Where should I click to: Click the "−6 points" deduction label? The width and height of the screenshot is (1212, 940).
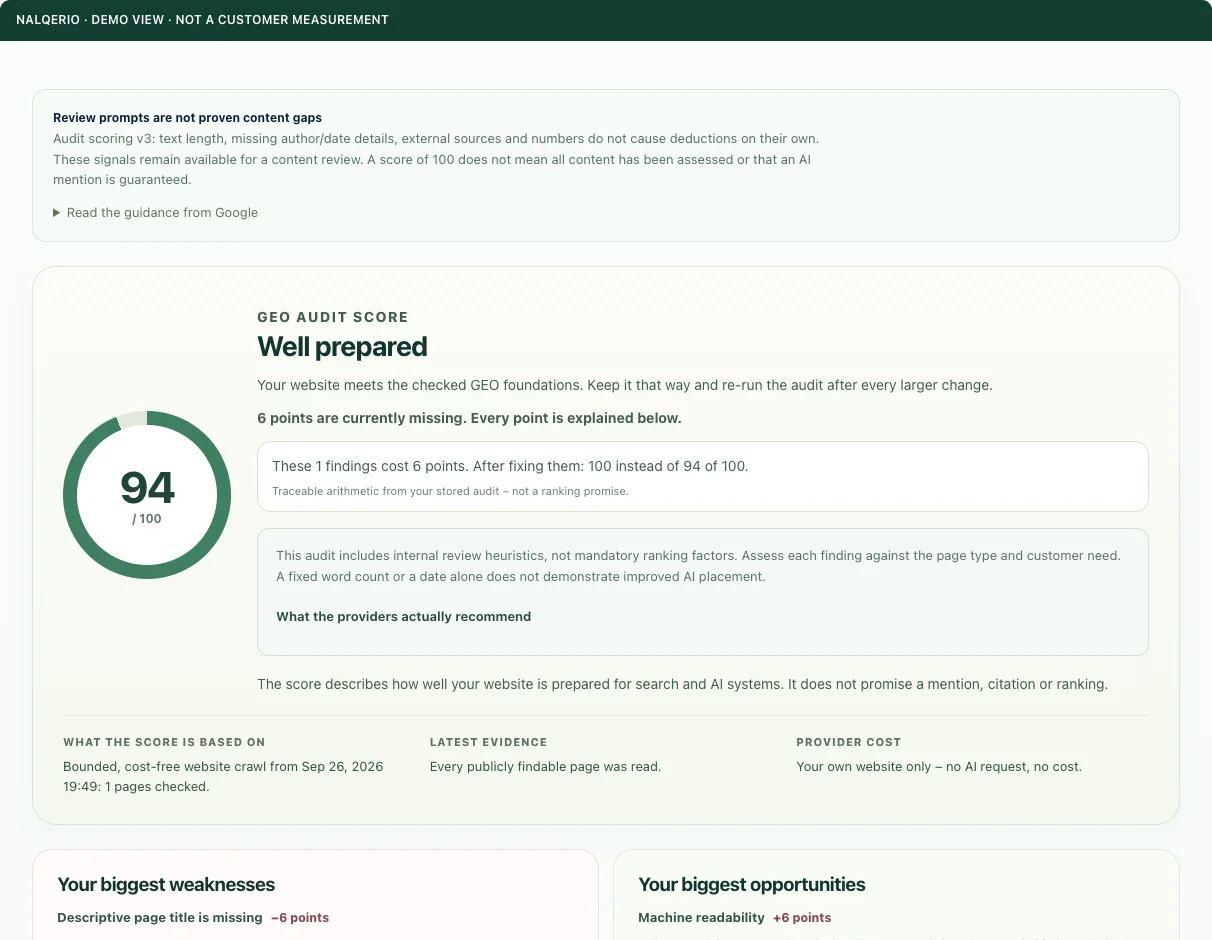click(x=300, y=917)
